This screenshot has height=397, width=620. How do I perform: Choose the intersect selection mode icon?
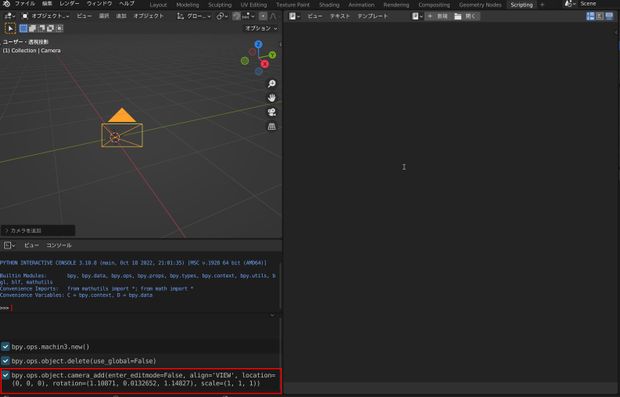59,28
